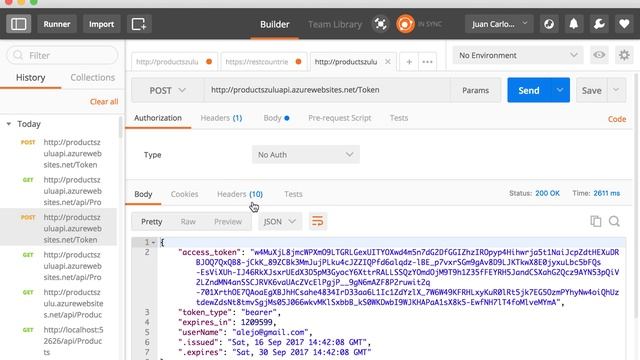Open new window icon beside Import
The image size is (640, 360).
pyautogui.click(x=139, y=24)
